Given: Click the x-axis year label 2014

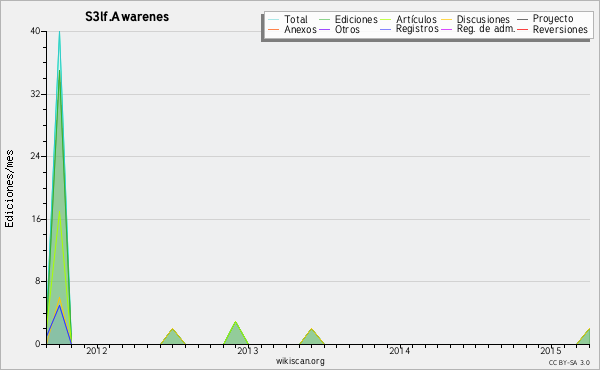Looking at the screenshot, I should click(399, 351).
